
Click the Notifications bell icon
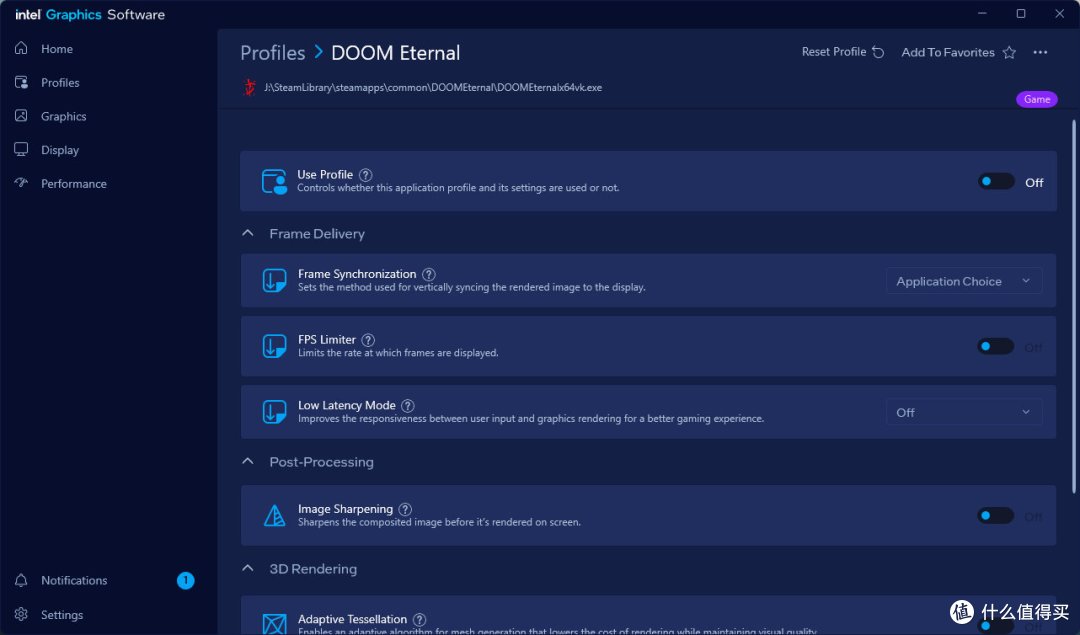(21, 580)
